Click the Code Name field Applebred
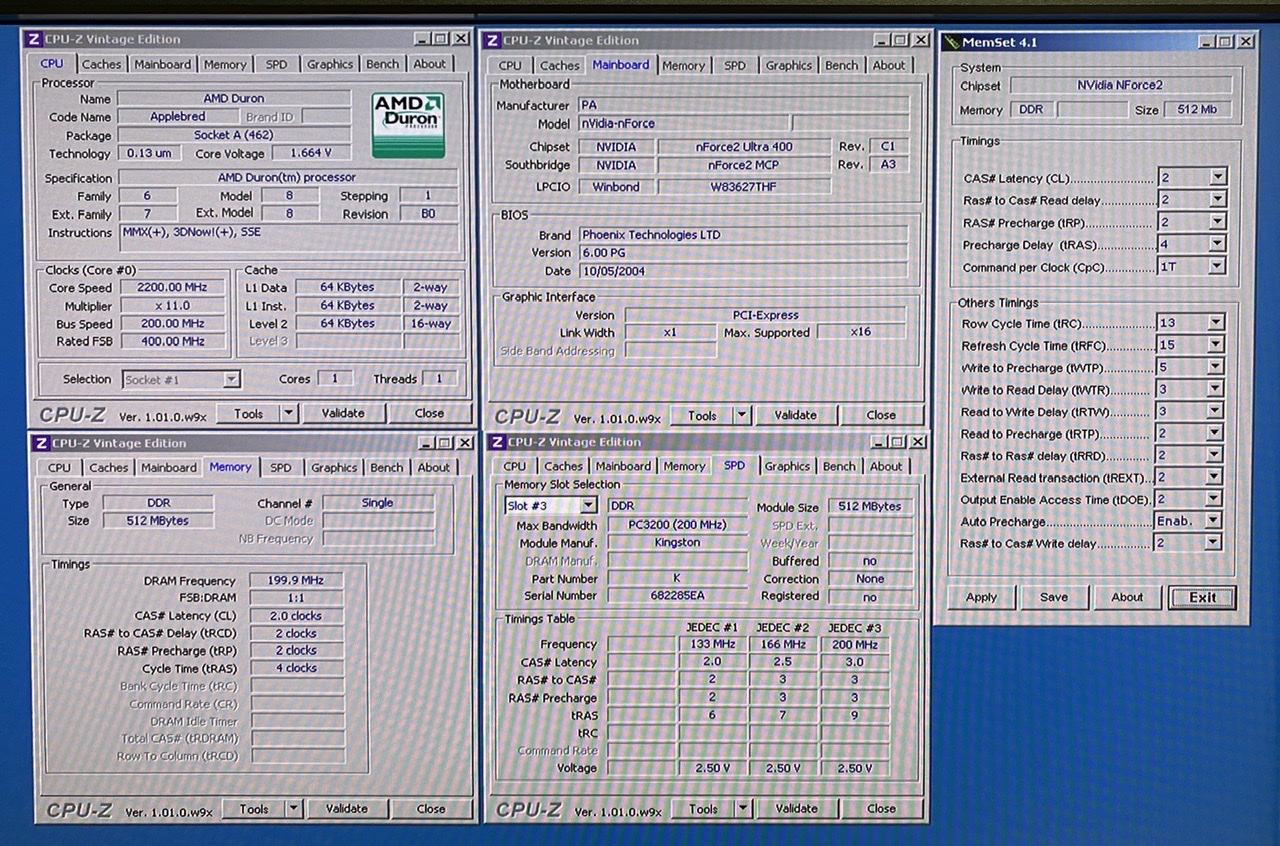Screen dimensions: 1280x846 tap(178, 117)
